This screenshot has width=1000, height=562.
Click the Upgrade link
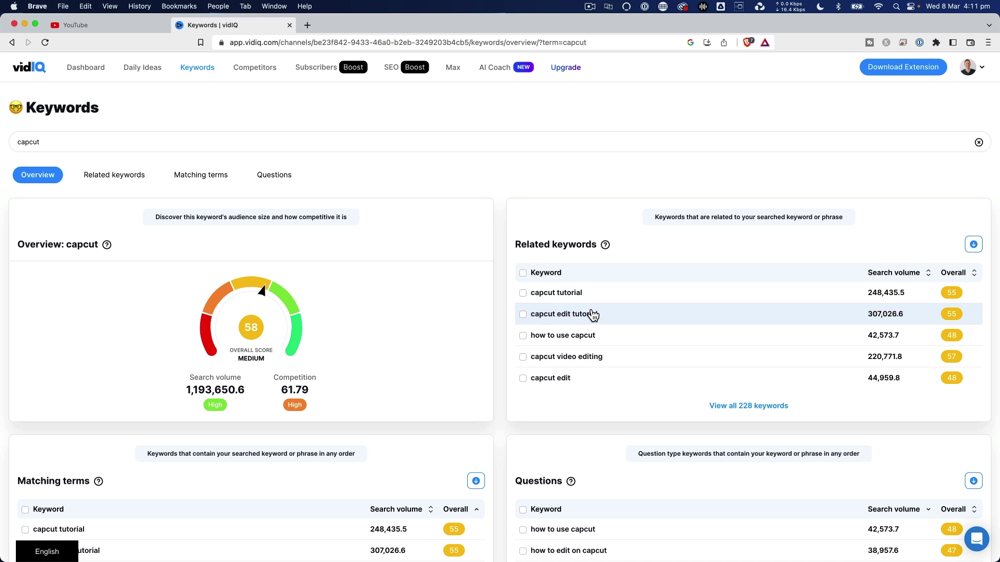[x=566, y=67]
